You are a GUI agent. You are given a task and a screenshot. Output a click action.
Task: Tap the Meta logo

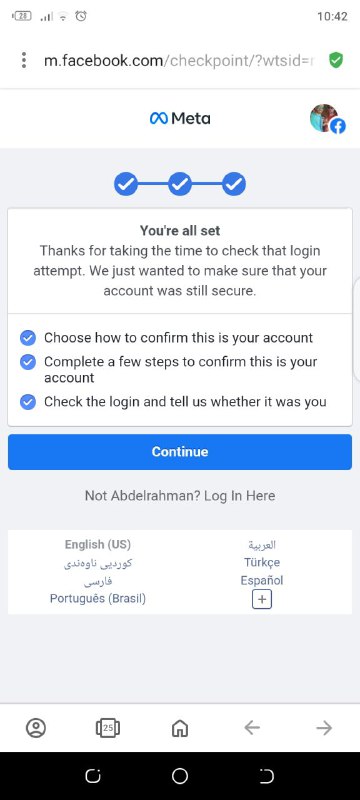[x=180, y=119]
